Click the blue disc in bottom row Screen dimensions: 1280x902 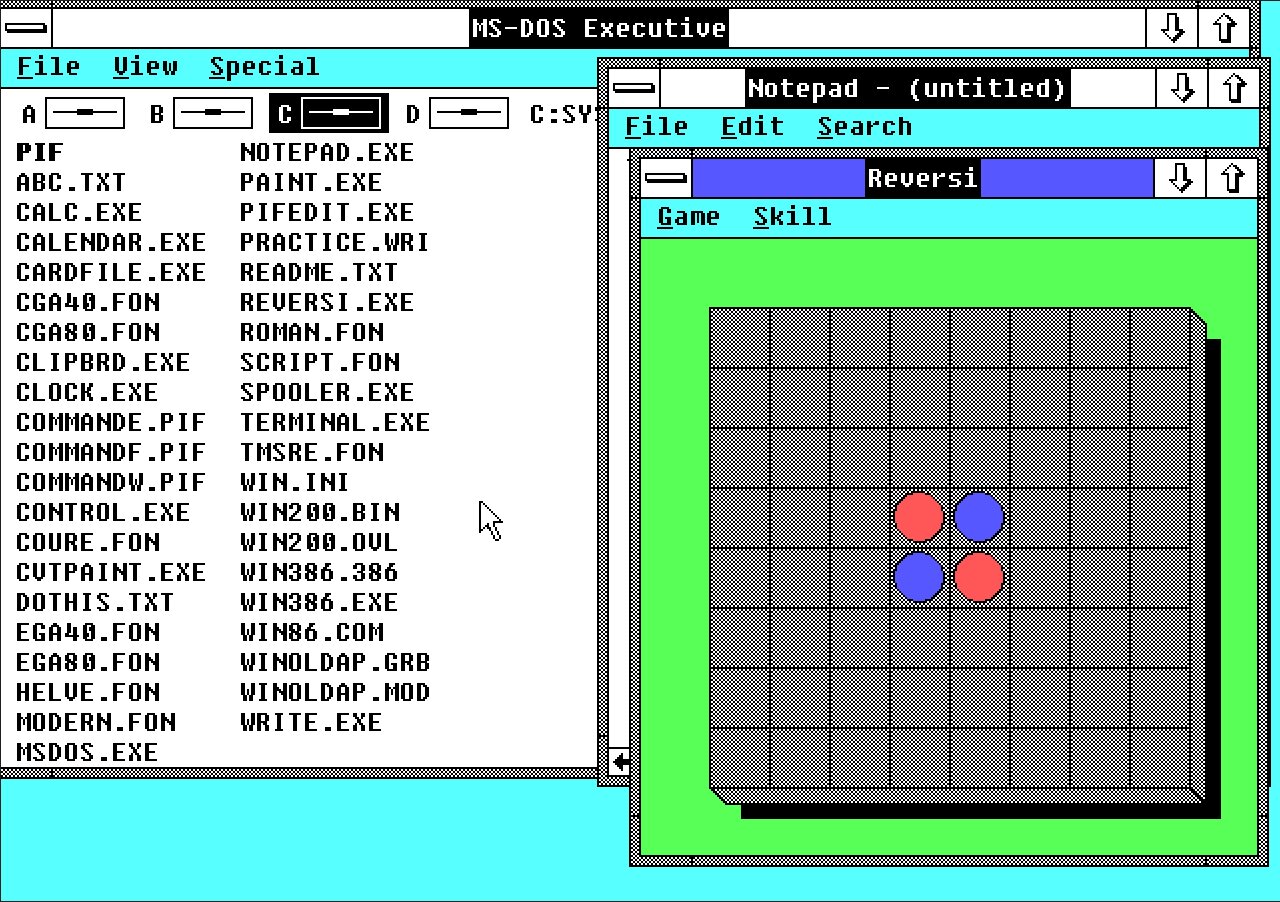point(919,577)
